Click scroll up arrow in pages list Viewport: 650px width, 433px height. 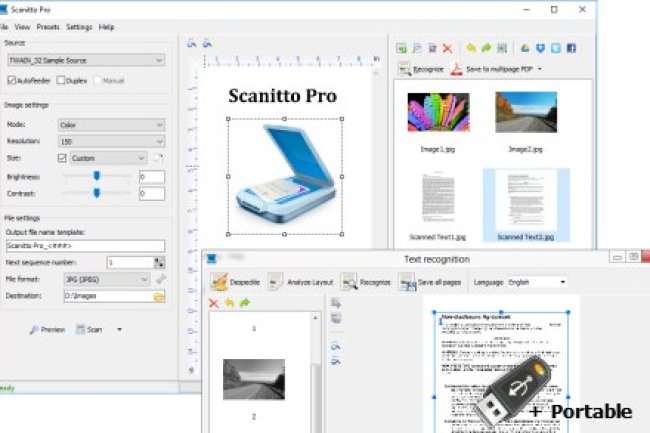[x=315, y=318]
